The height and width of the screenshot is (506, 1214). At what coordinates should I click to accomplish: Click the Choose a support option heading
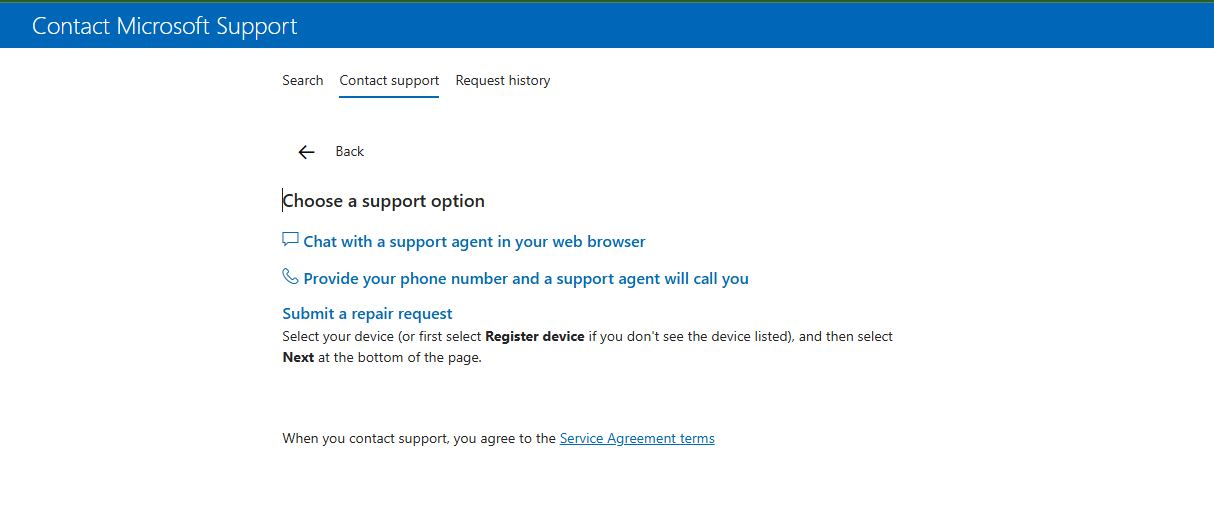click(384, 201)
